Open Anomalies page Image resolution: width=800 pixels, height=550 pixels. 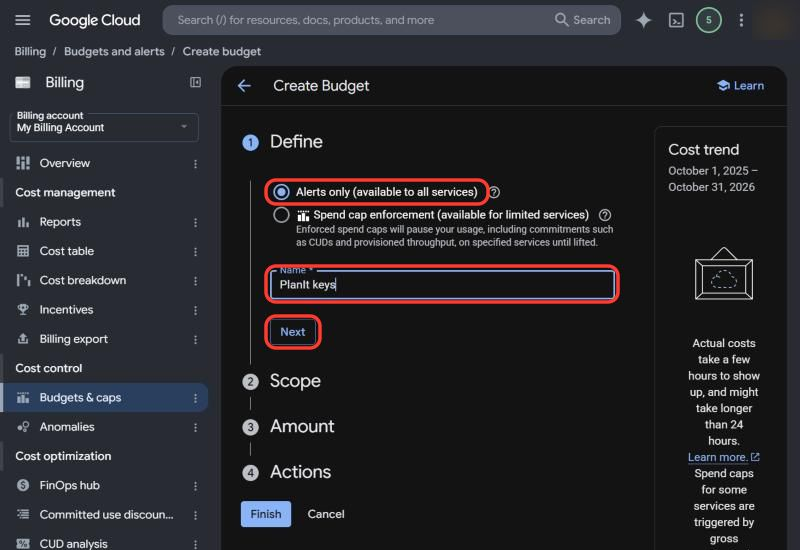click(67, 427)
